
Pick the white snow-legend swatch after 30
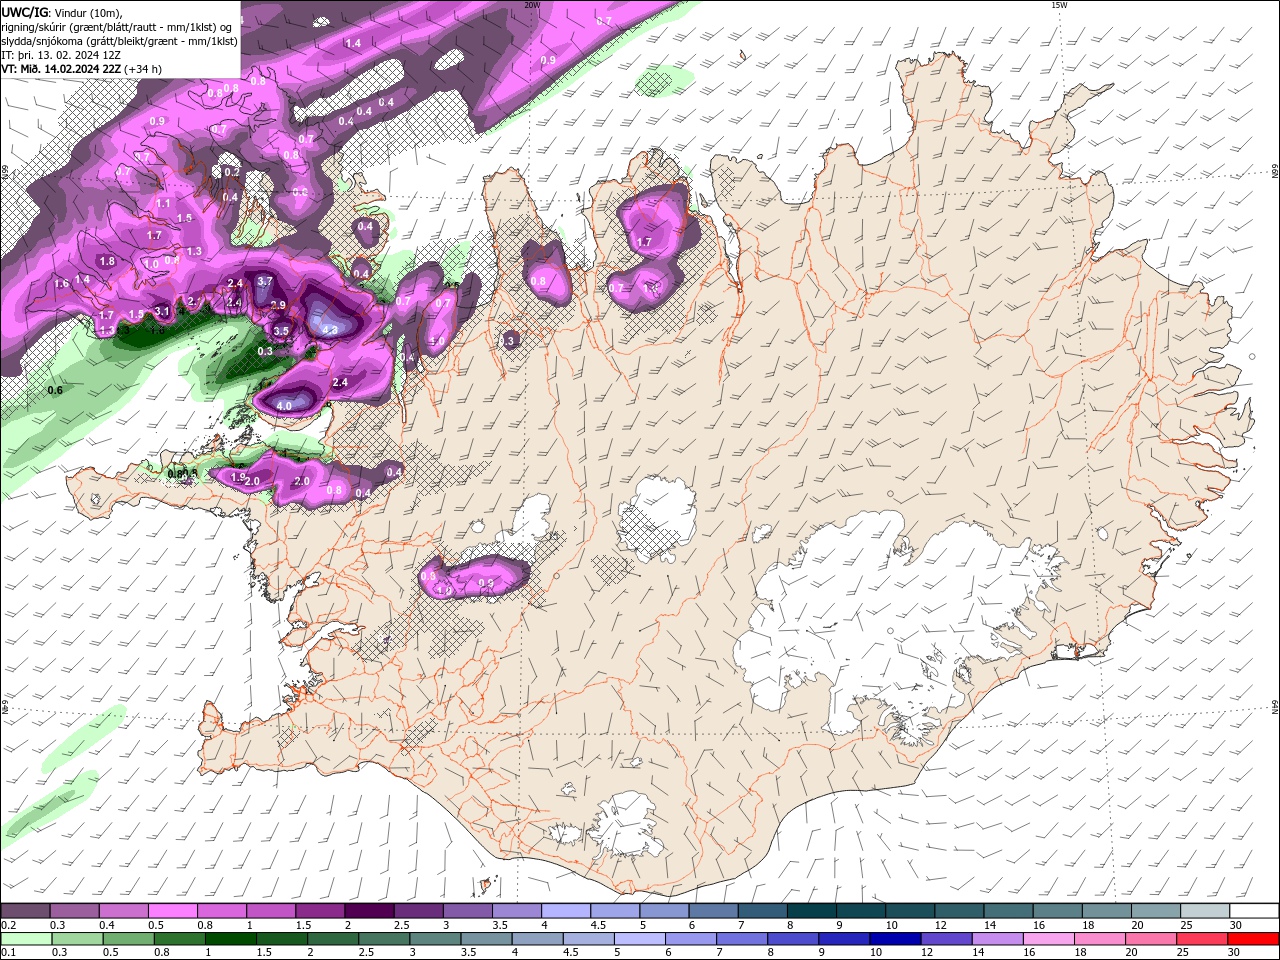coord(1255,911)
